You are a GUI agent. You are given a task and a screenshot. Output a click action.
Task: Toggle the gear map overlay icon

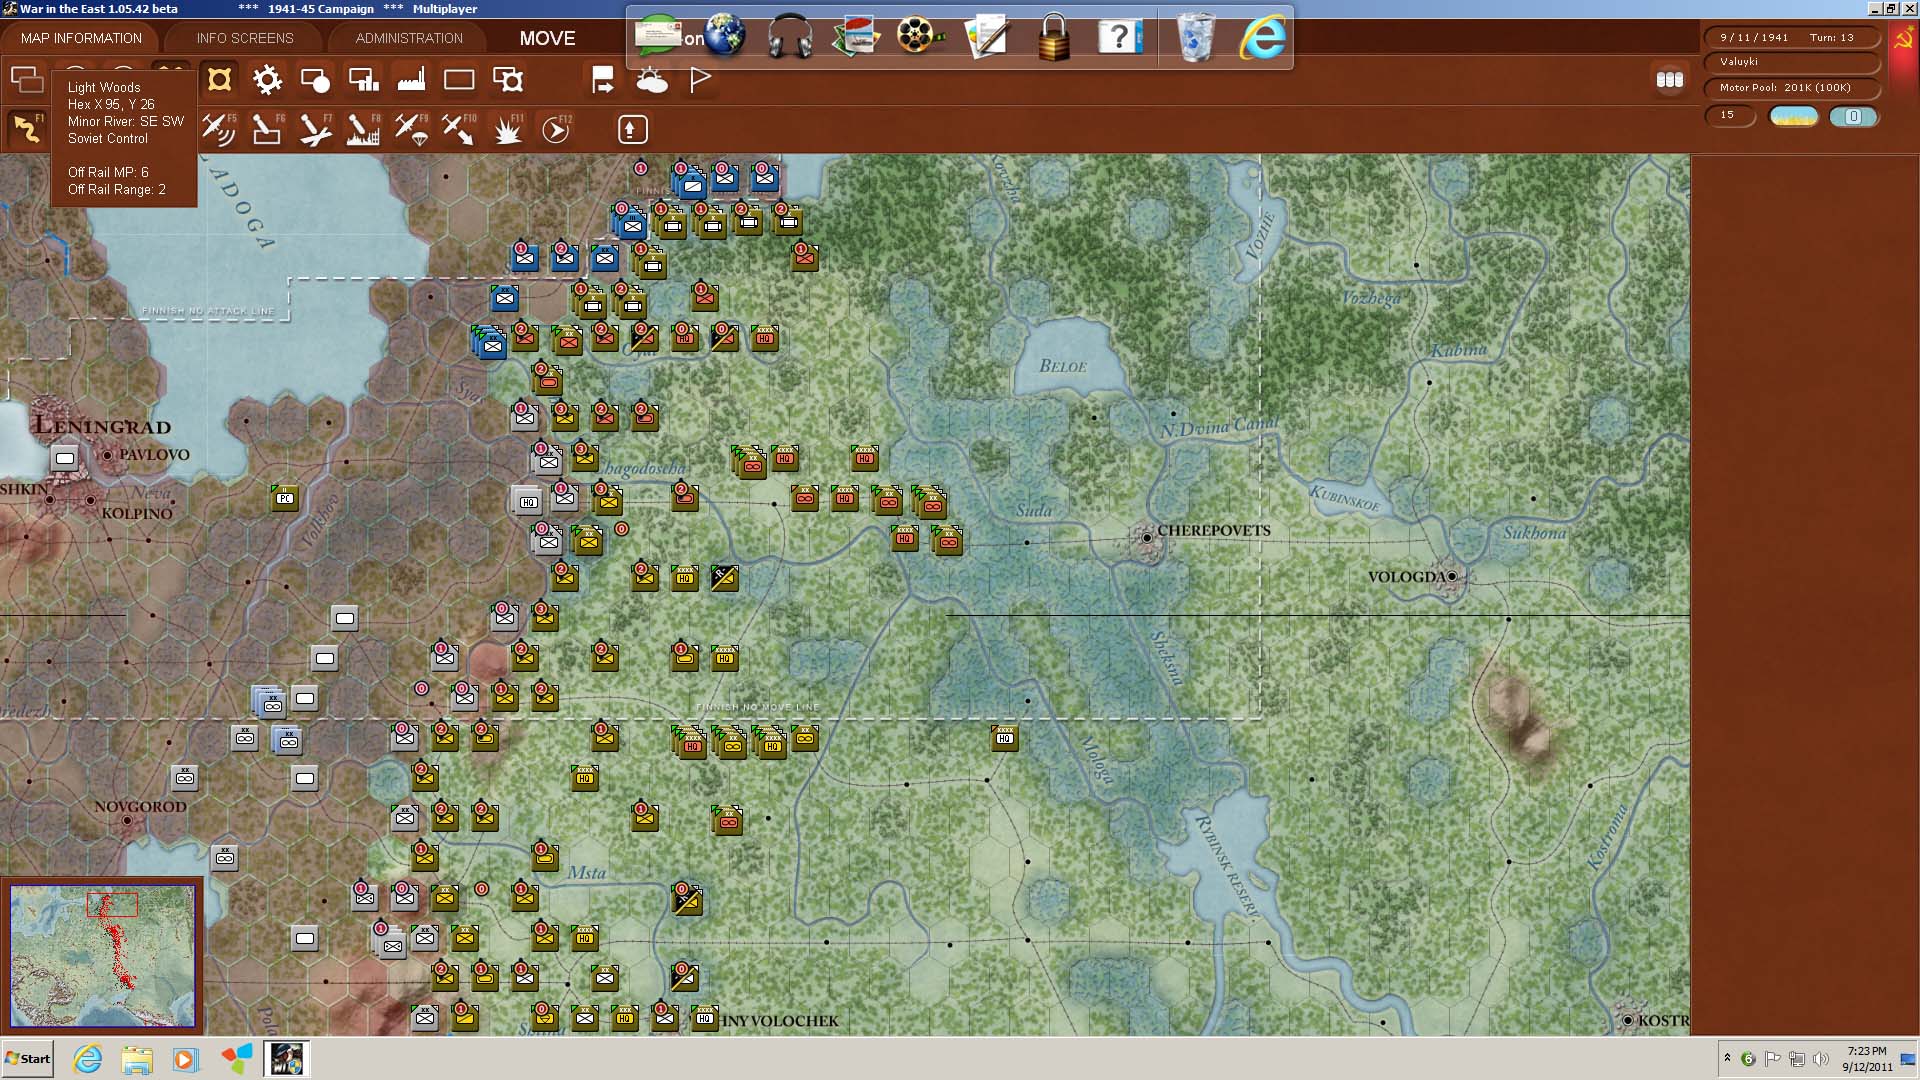tap(267, 79)
